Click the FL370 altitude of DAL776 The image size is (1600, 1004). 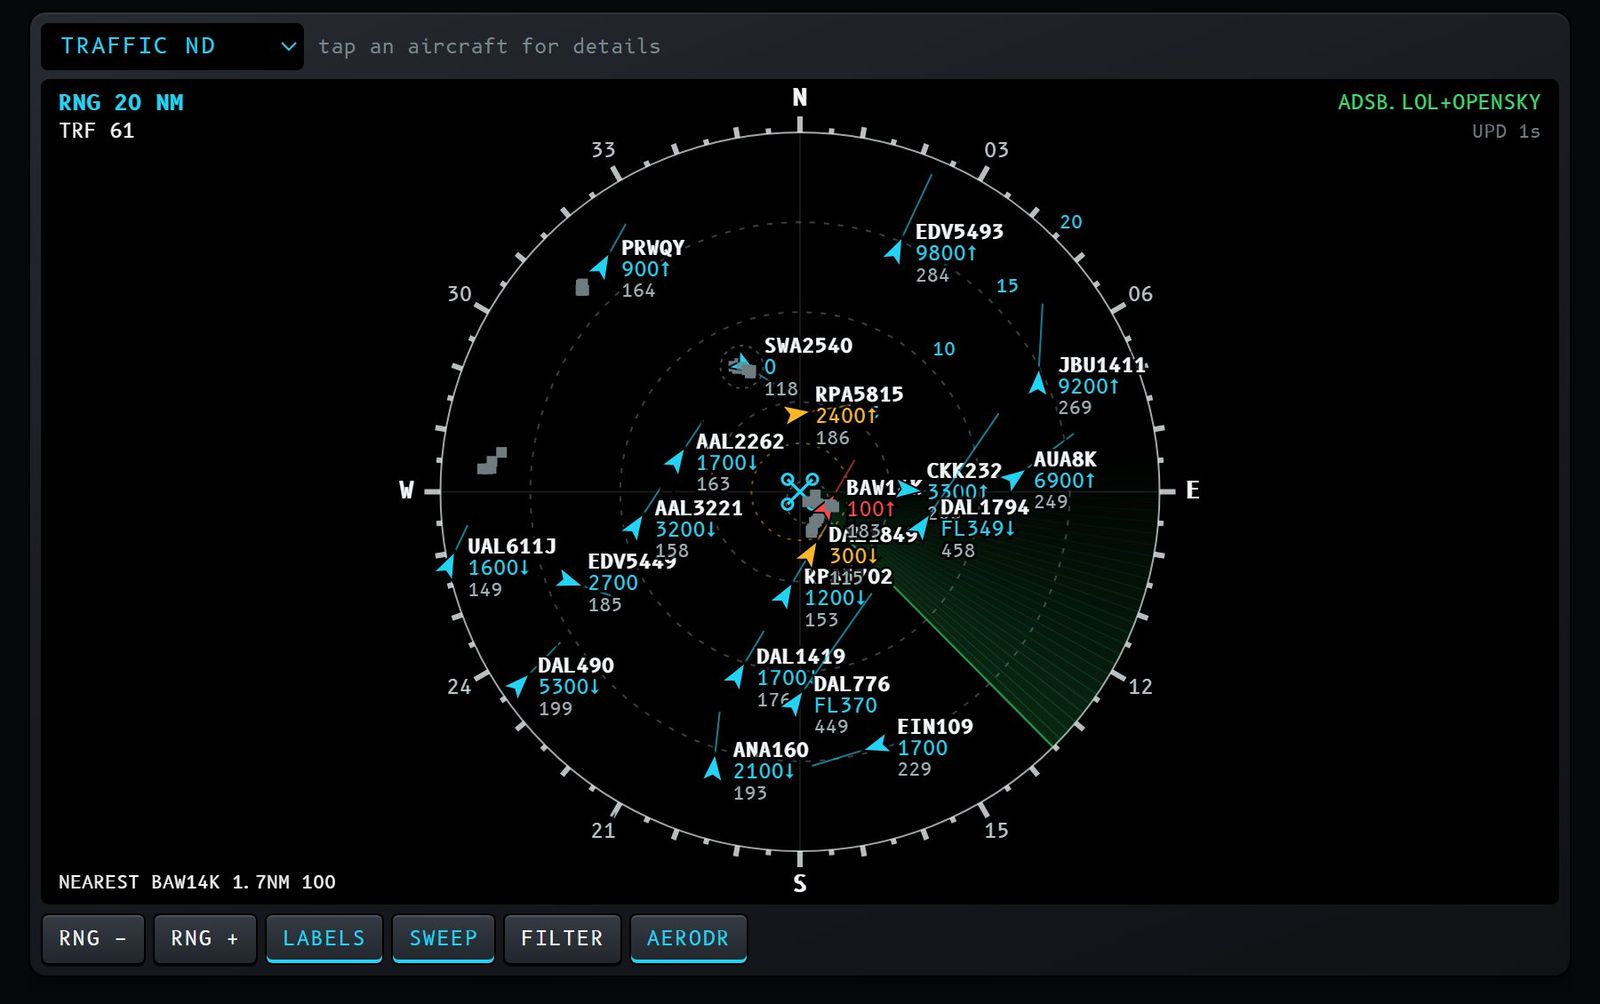(x=845, y=705)
